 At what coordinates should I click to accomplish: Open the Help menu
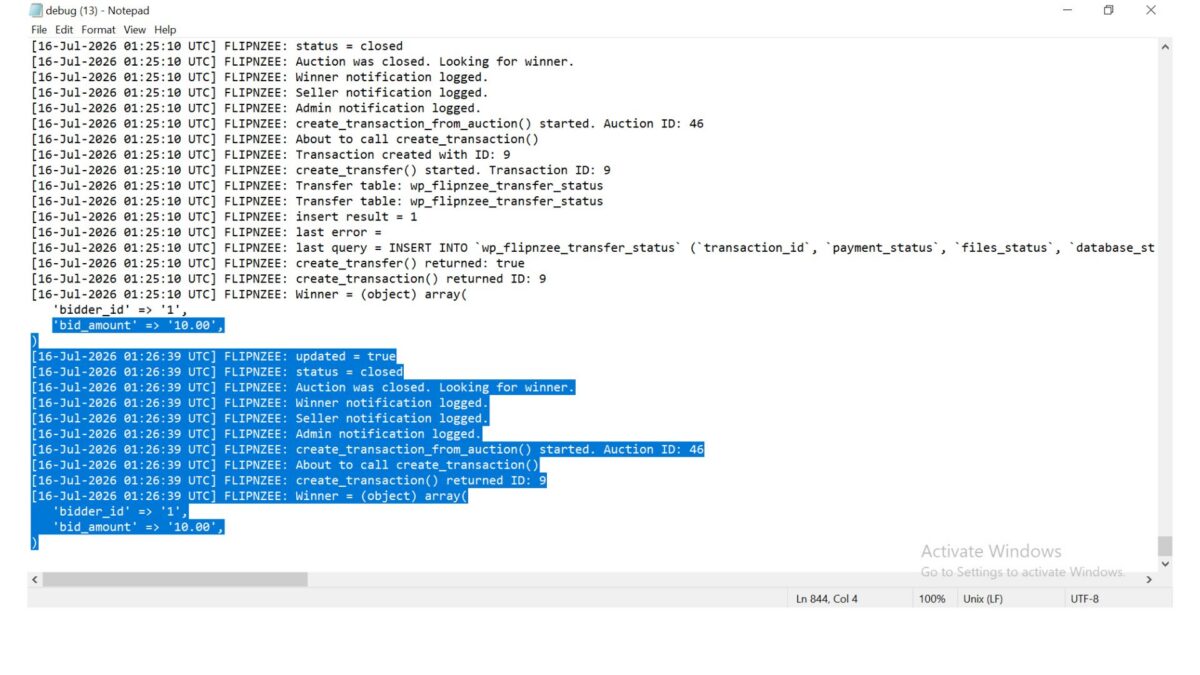click(x=165, y=30)
